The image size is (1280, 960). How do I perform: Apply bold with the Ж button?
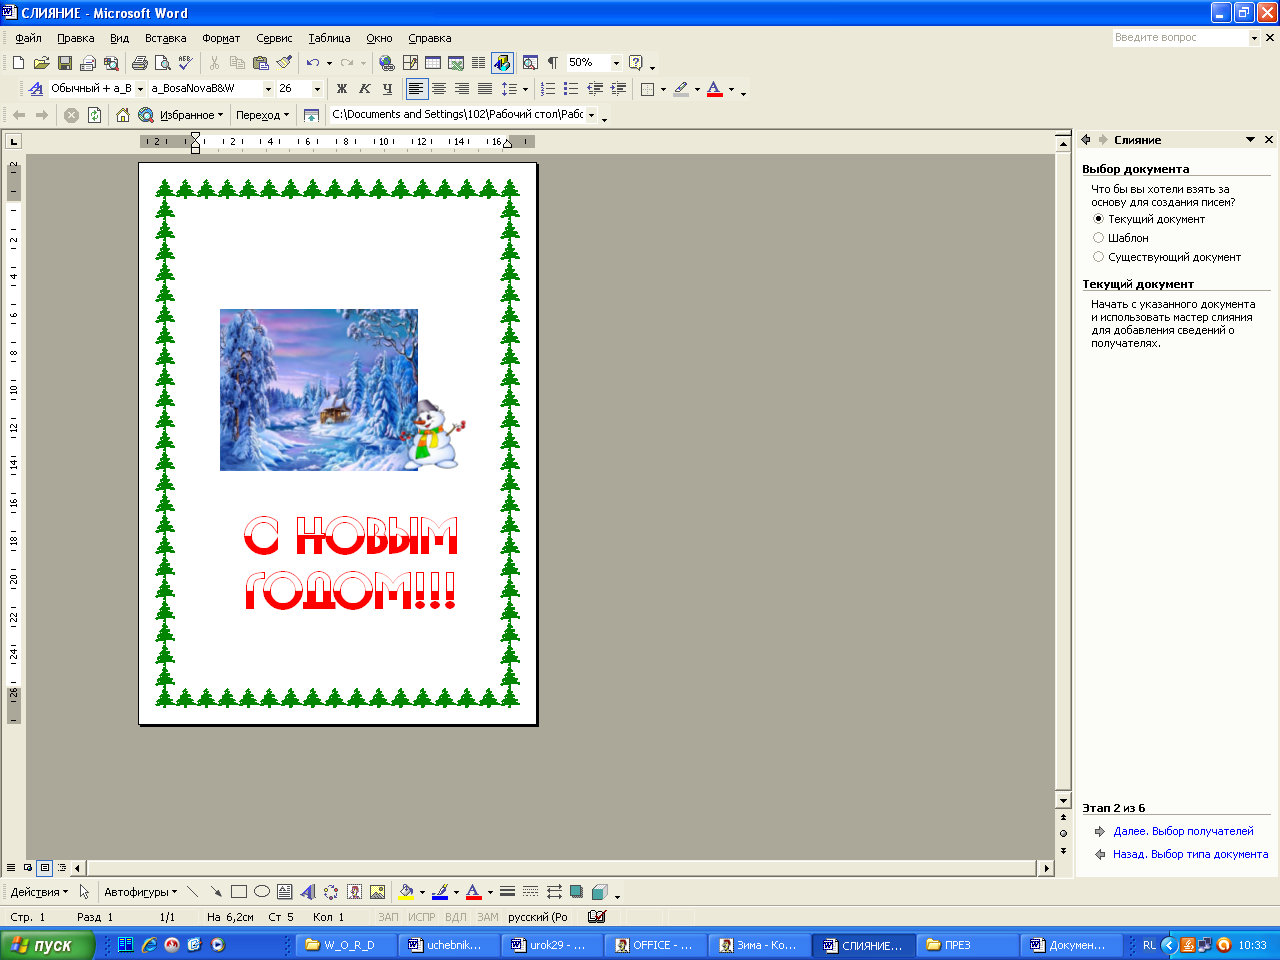pos(342,89)
